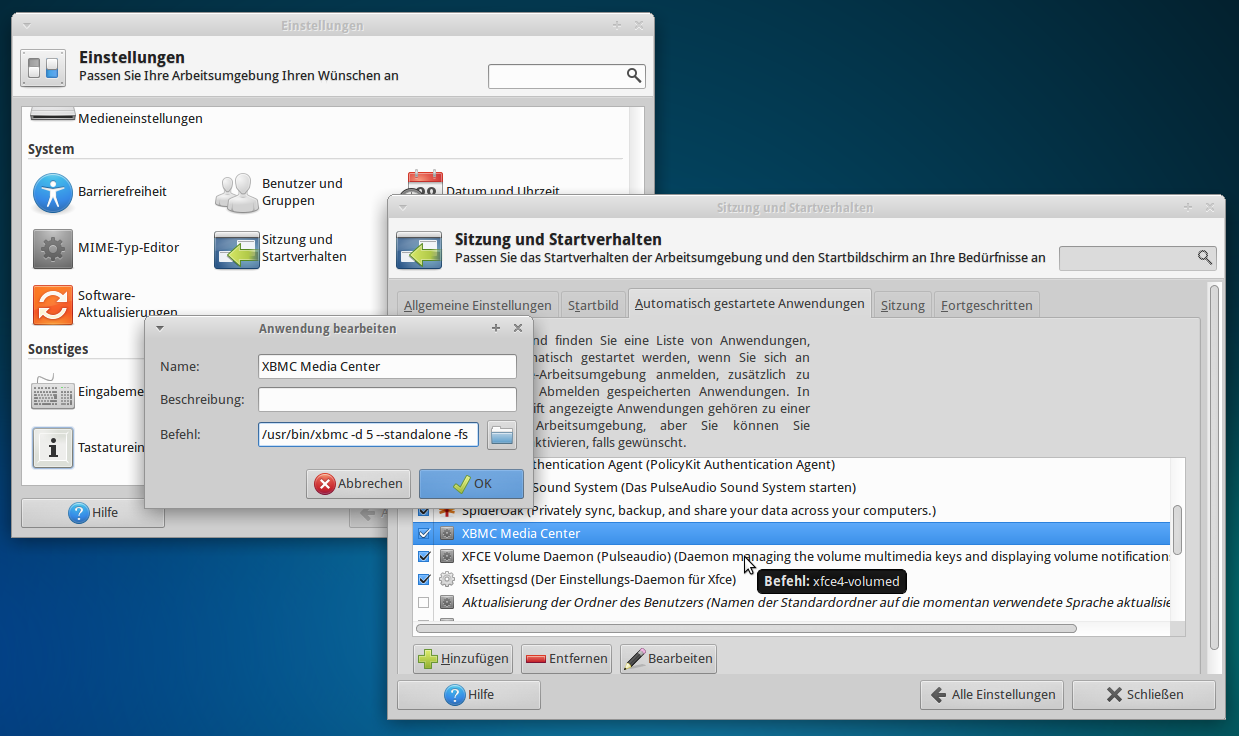Open the orange Software-Aktualisierungen icon
Image resolution: width=1239 pixels, height=736 pixels.
tap(53, 304)
